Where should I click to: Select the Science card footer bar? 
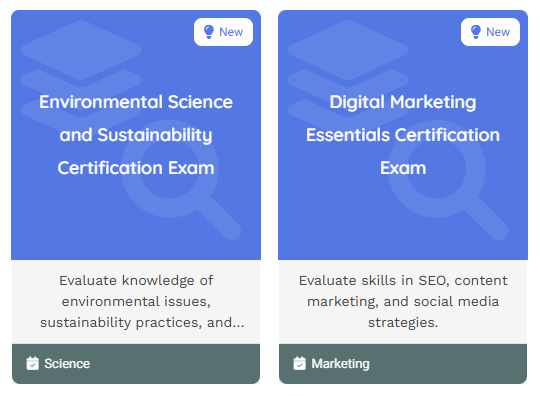pos(136,364)
